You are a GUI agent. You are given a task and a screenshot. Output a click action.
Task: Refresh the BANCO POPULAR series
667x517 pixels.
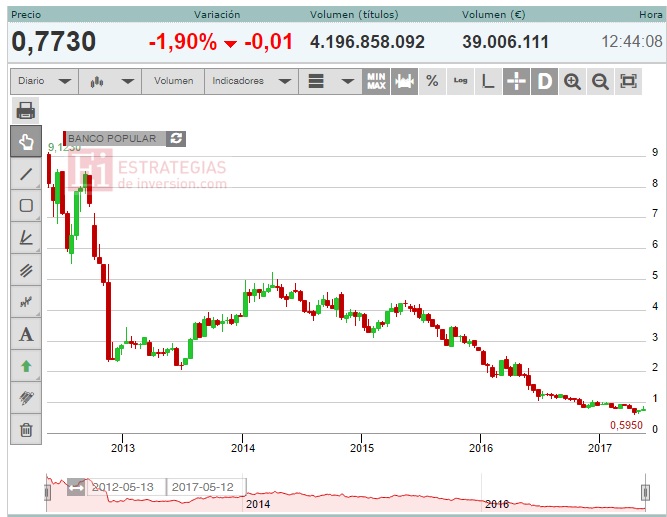pos(176,138)
